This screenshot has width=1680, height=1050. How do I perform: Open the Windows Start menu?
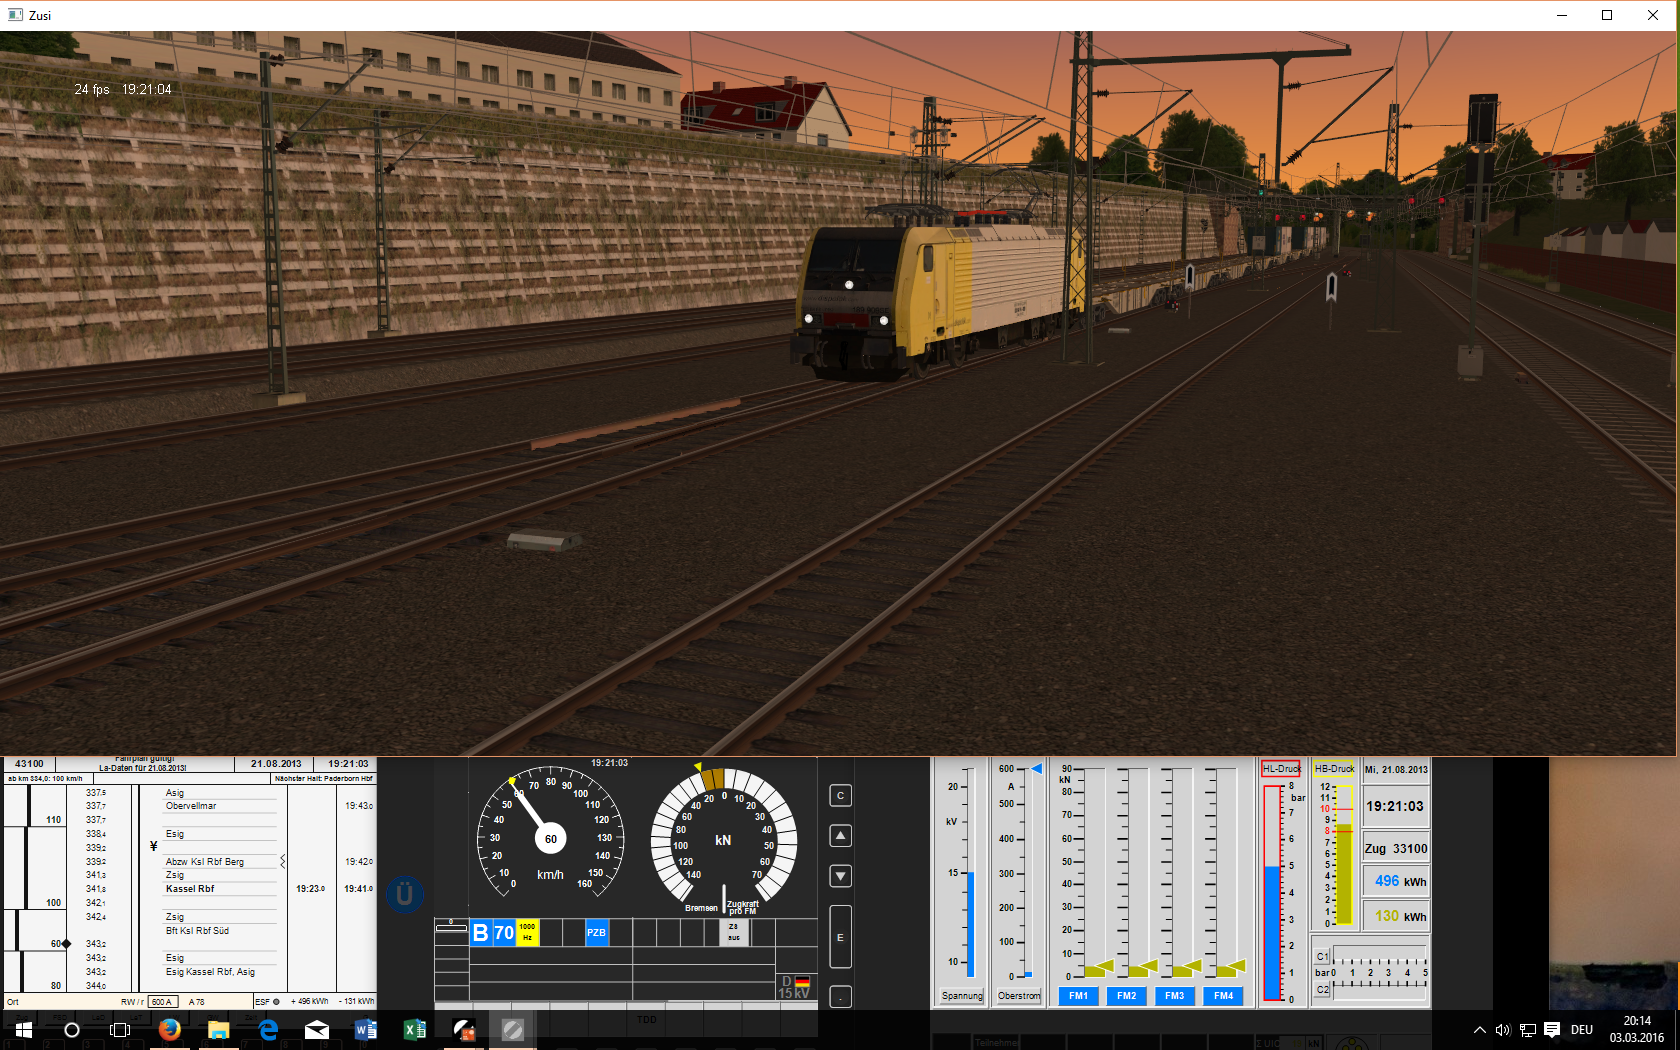pyautogui.click(x=24, y=1030)
